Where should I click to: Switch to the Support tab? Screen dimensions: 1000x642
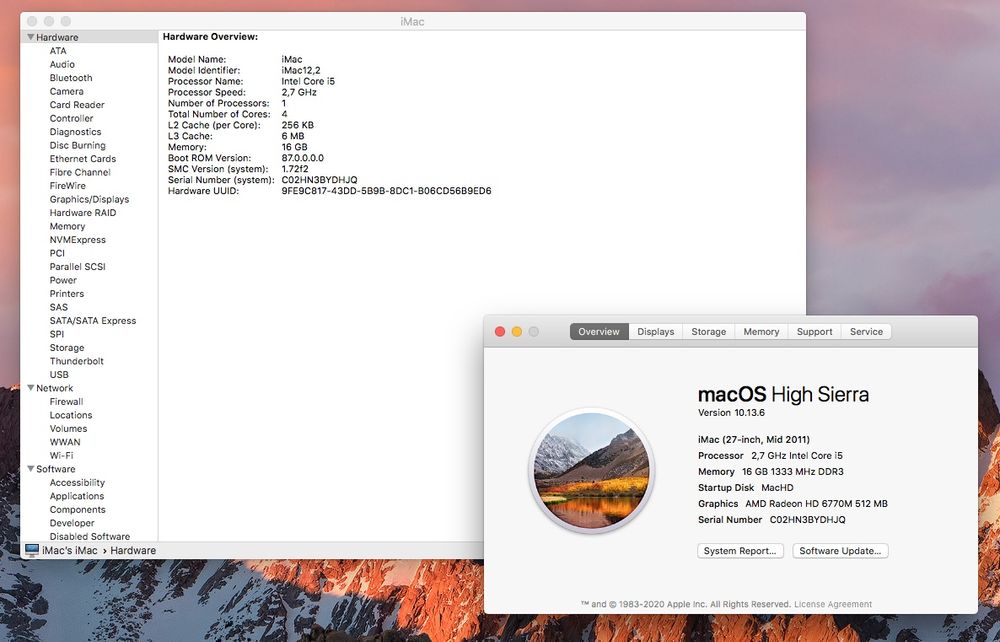point(814,332)
